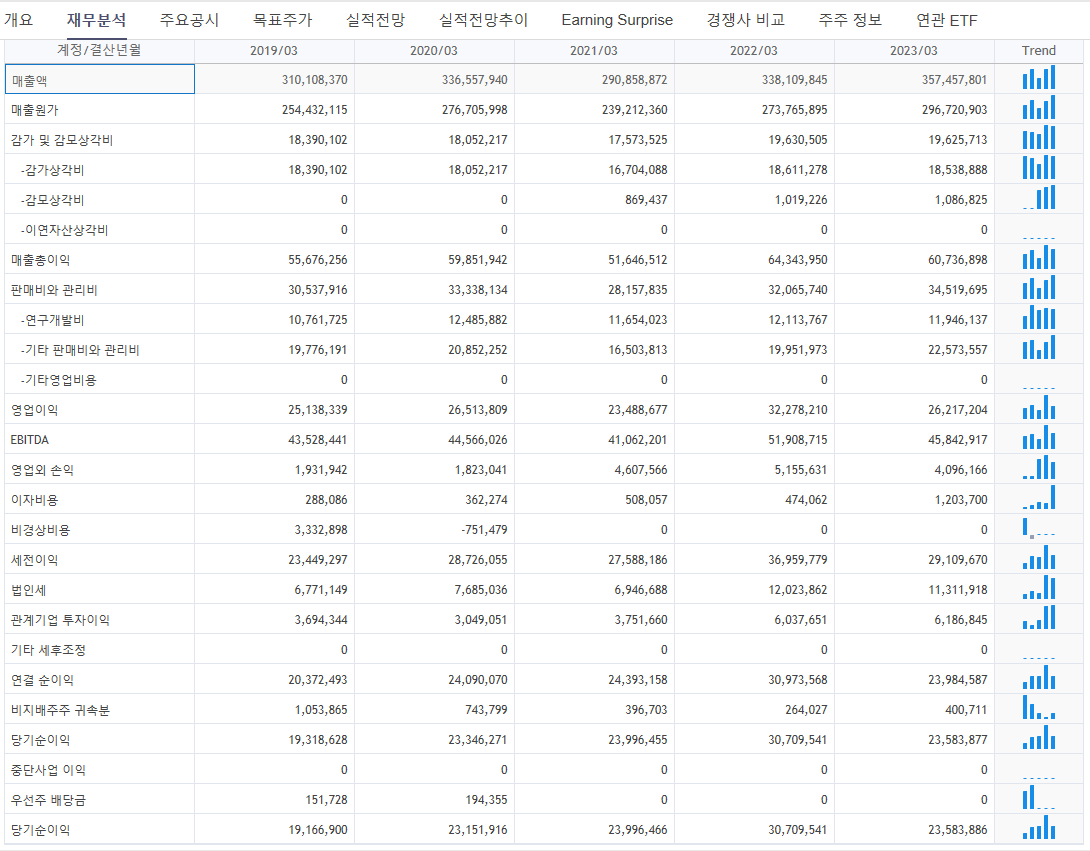
Task: Click the 계정/결산년월 header cell
Action: pyautogui.click(x=99, y=51)
